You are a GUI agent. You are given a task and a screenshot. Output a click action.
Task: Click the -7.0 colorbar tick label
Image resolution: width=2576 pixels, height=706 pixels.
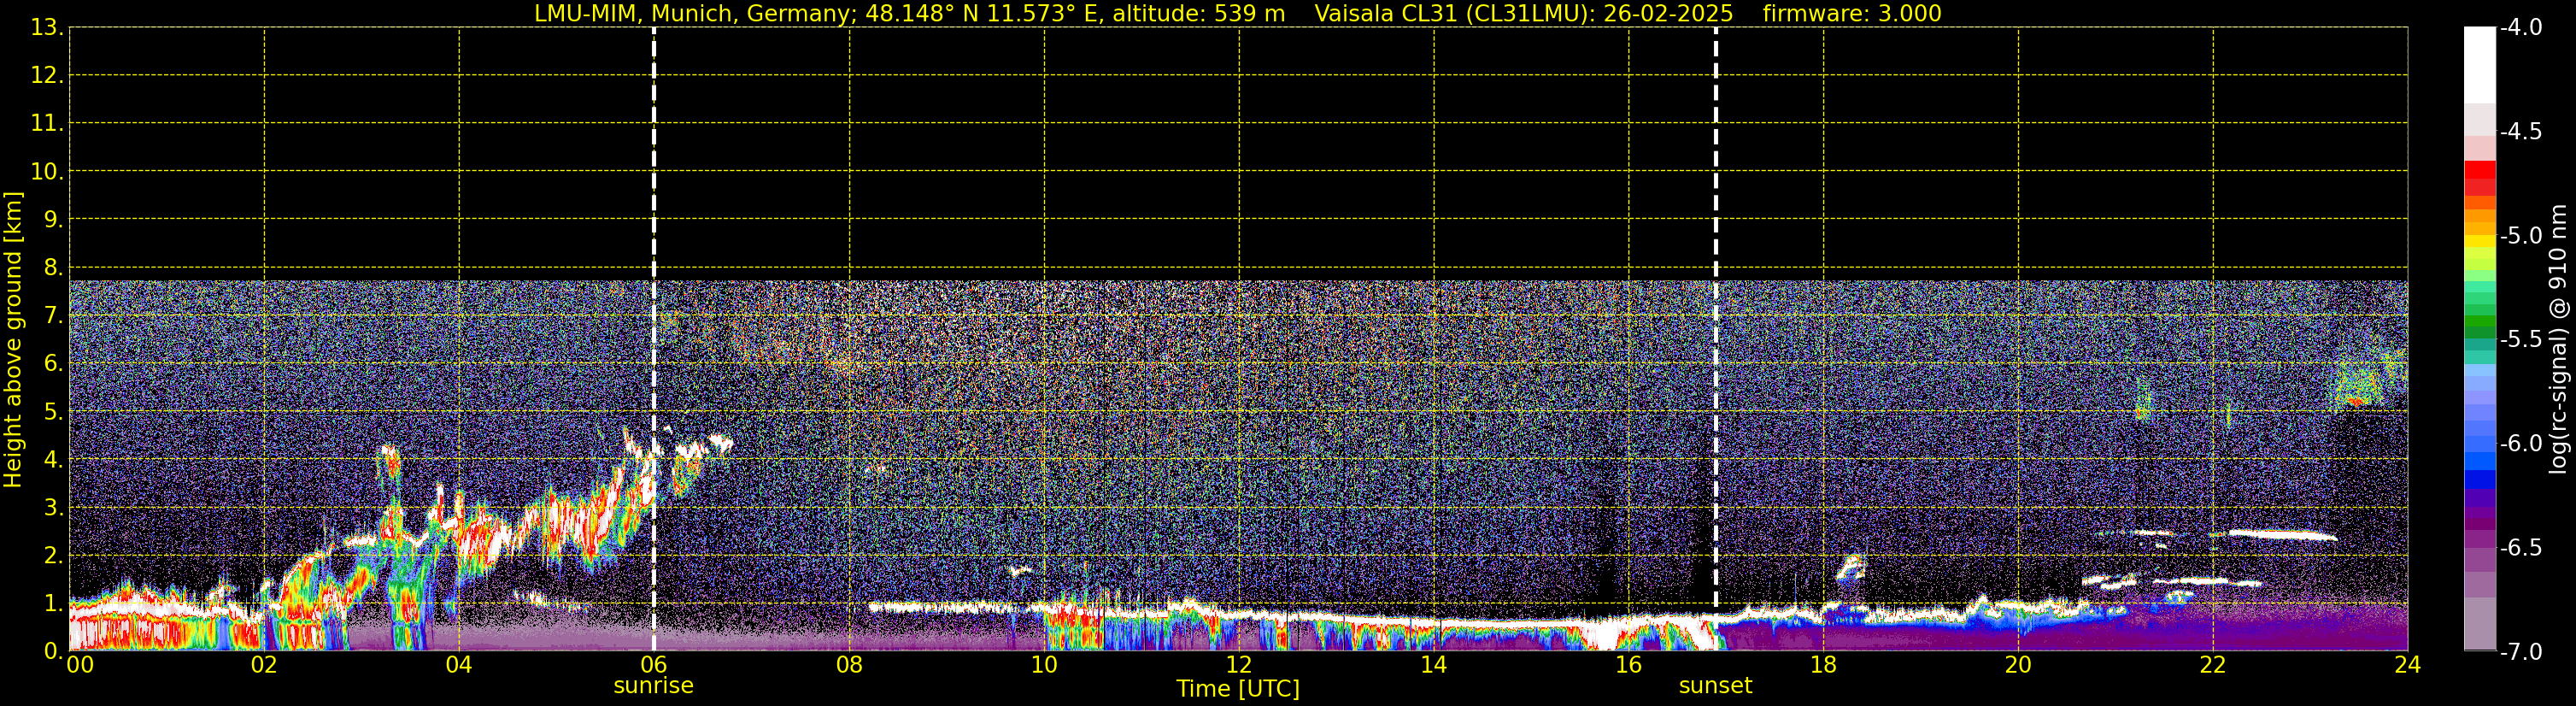click(2520, 652)
